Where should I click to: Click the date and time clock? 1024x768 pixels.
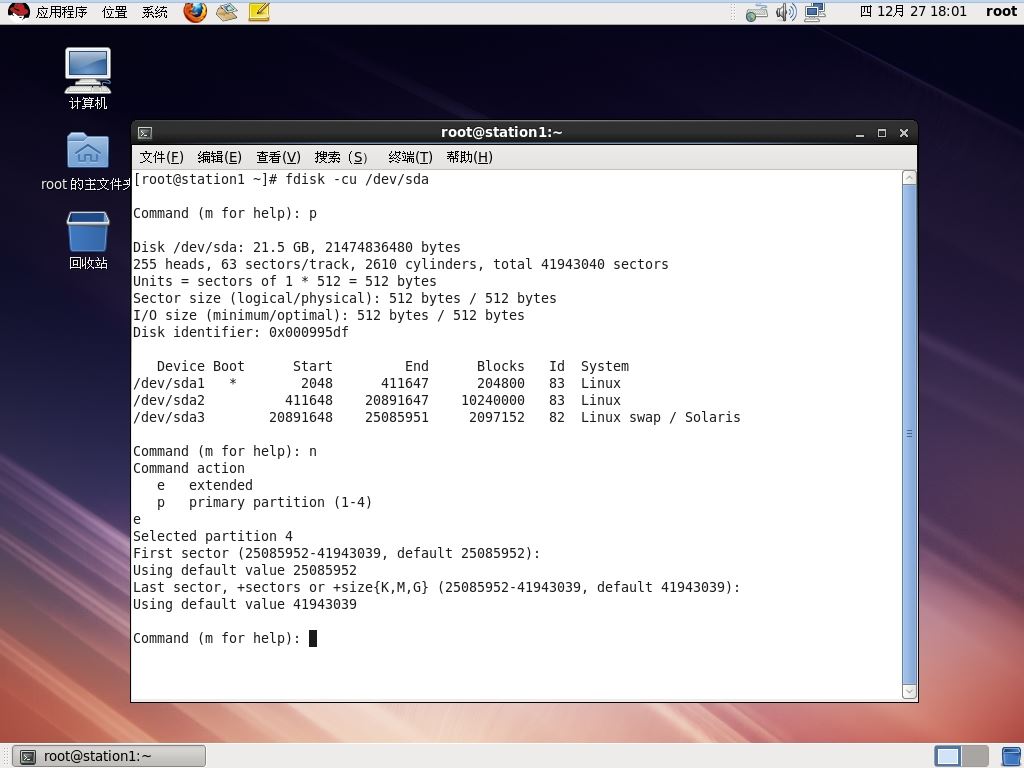coord(913,11)
